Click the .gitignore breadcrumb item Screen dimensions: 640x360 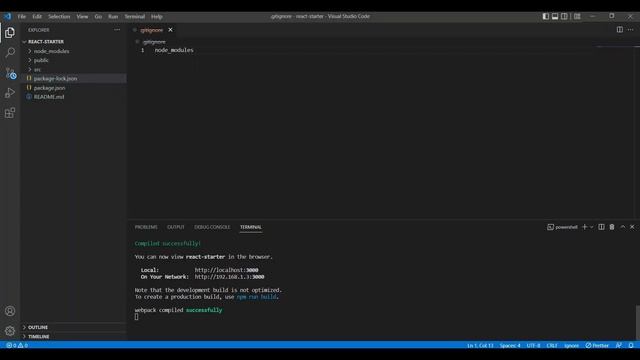point(154,42)
